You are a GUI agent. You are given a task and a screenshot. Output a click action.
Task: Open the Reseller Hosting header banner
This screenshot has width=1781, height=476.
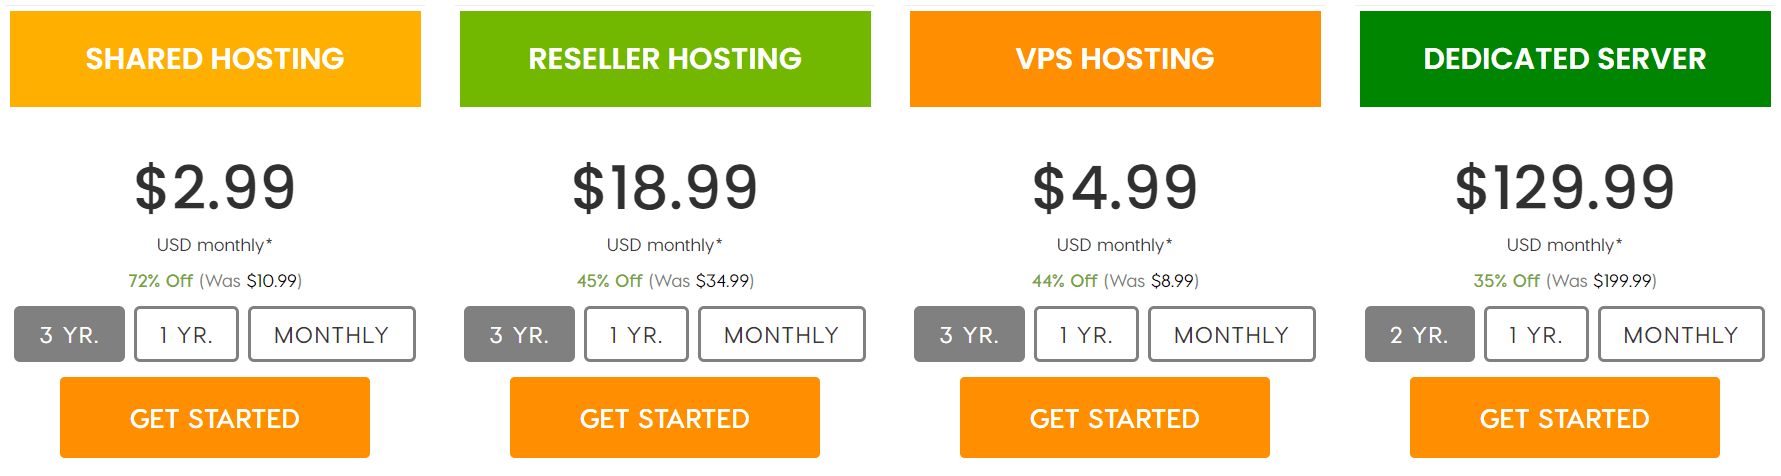(x=665, y=59)
